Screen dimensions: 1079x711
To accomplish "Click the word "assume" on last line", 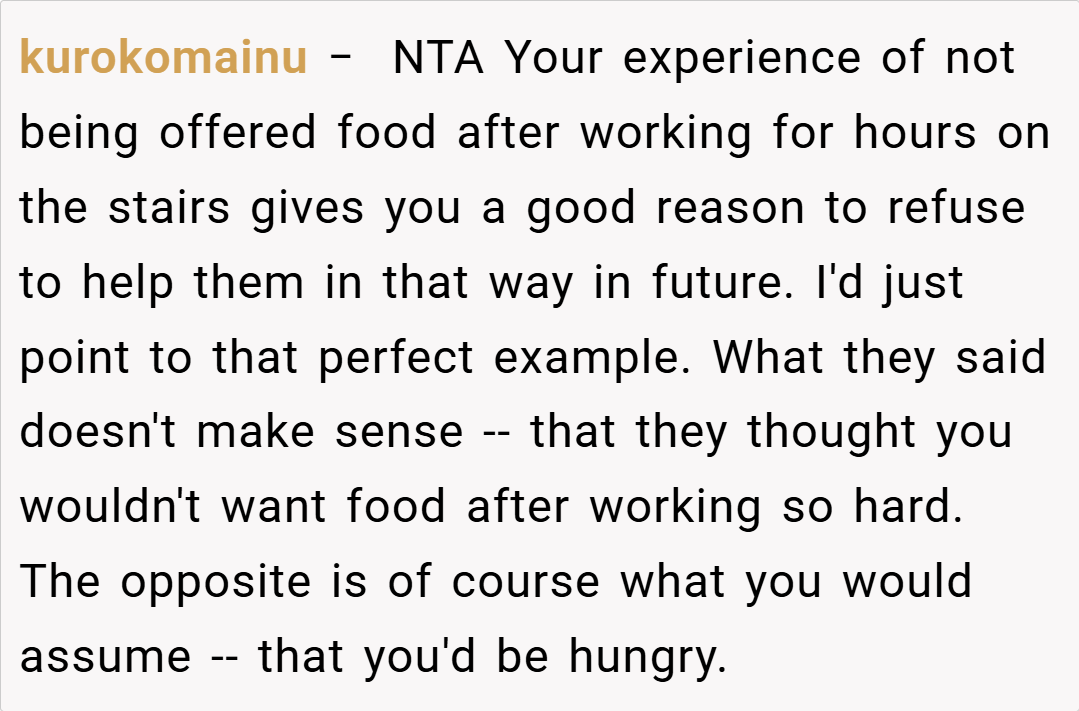I will tap(105, 657).
